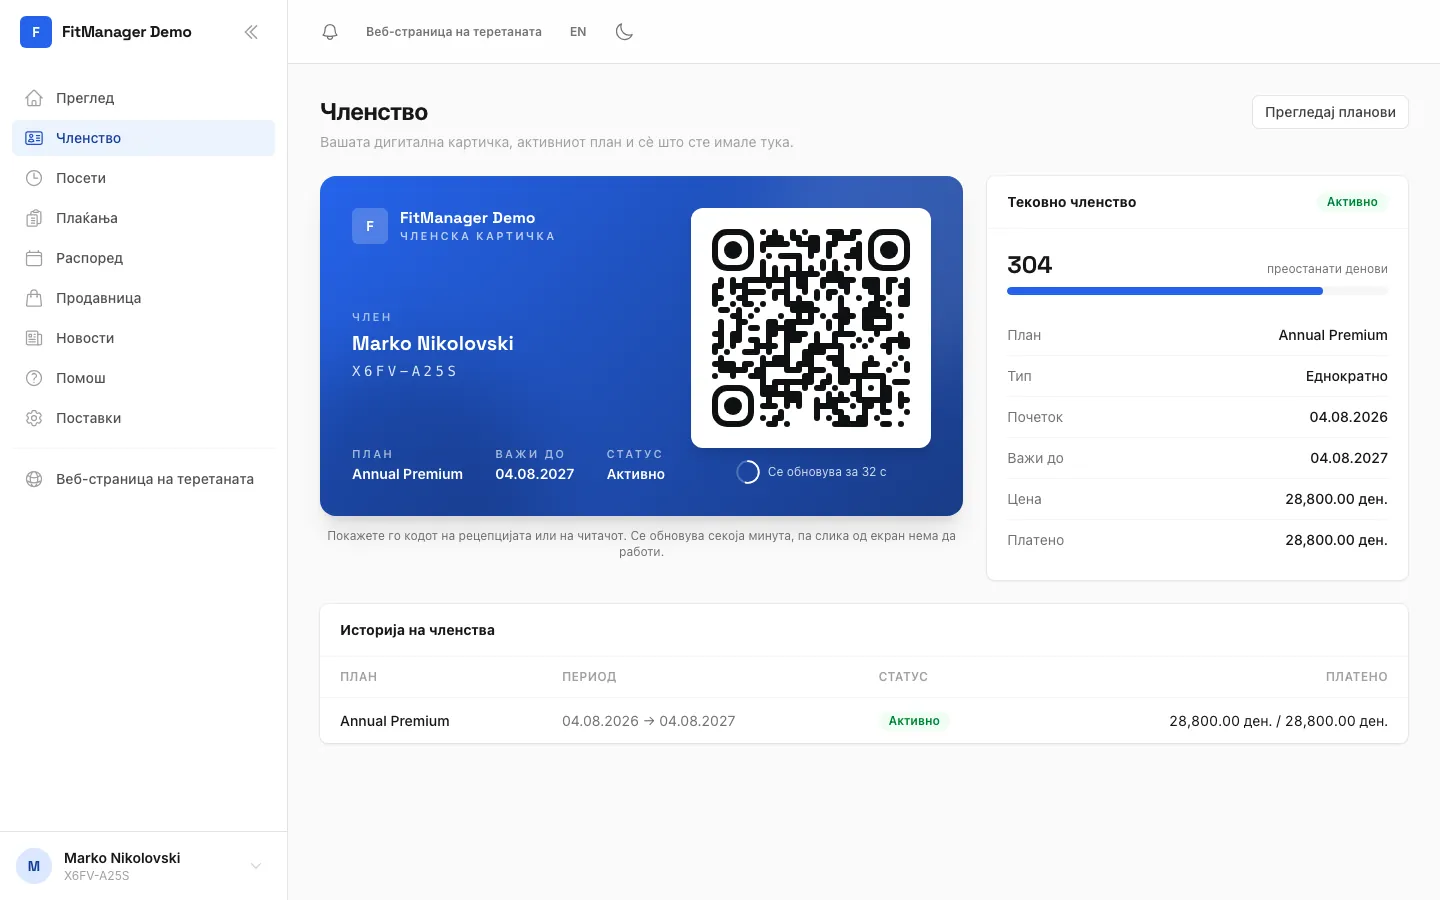The width and height of the screenshot is (1440, 900).
Task: Expand Marko Nikolovski user menu chevron
Action: (256, 866)
